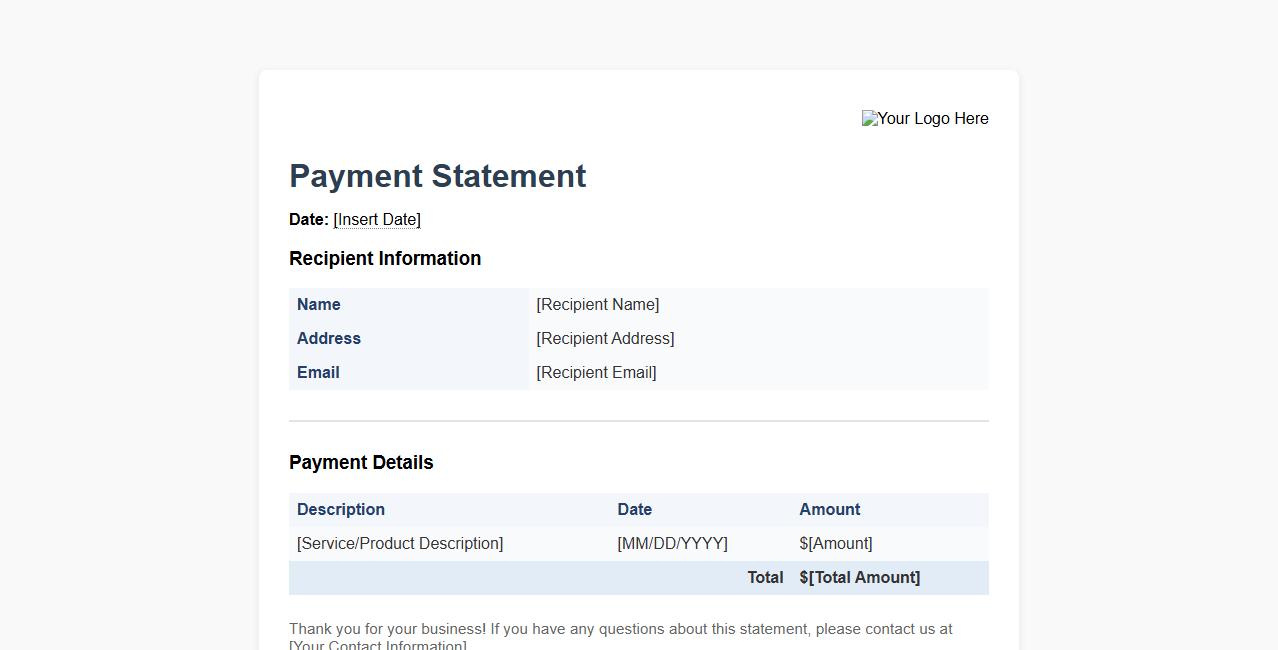Viewport: 1278px width, 650px height.
Task: Click the [MM/DD/YYYY] date cell
Action: (x=672, y=543)
